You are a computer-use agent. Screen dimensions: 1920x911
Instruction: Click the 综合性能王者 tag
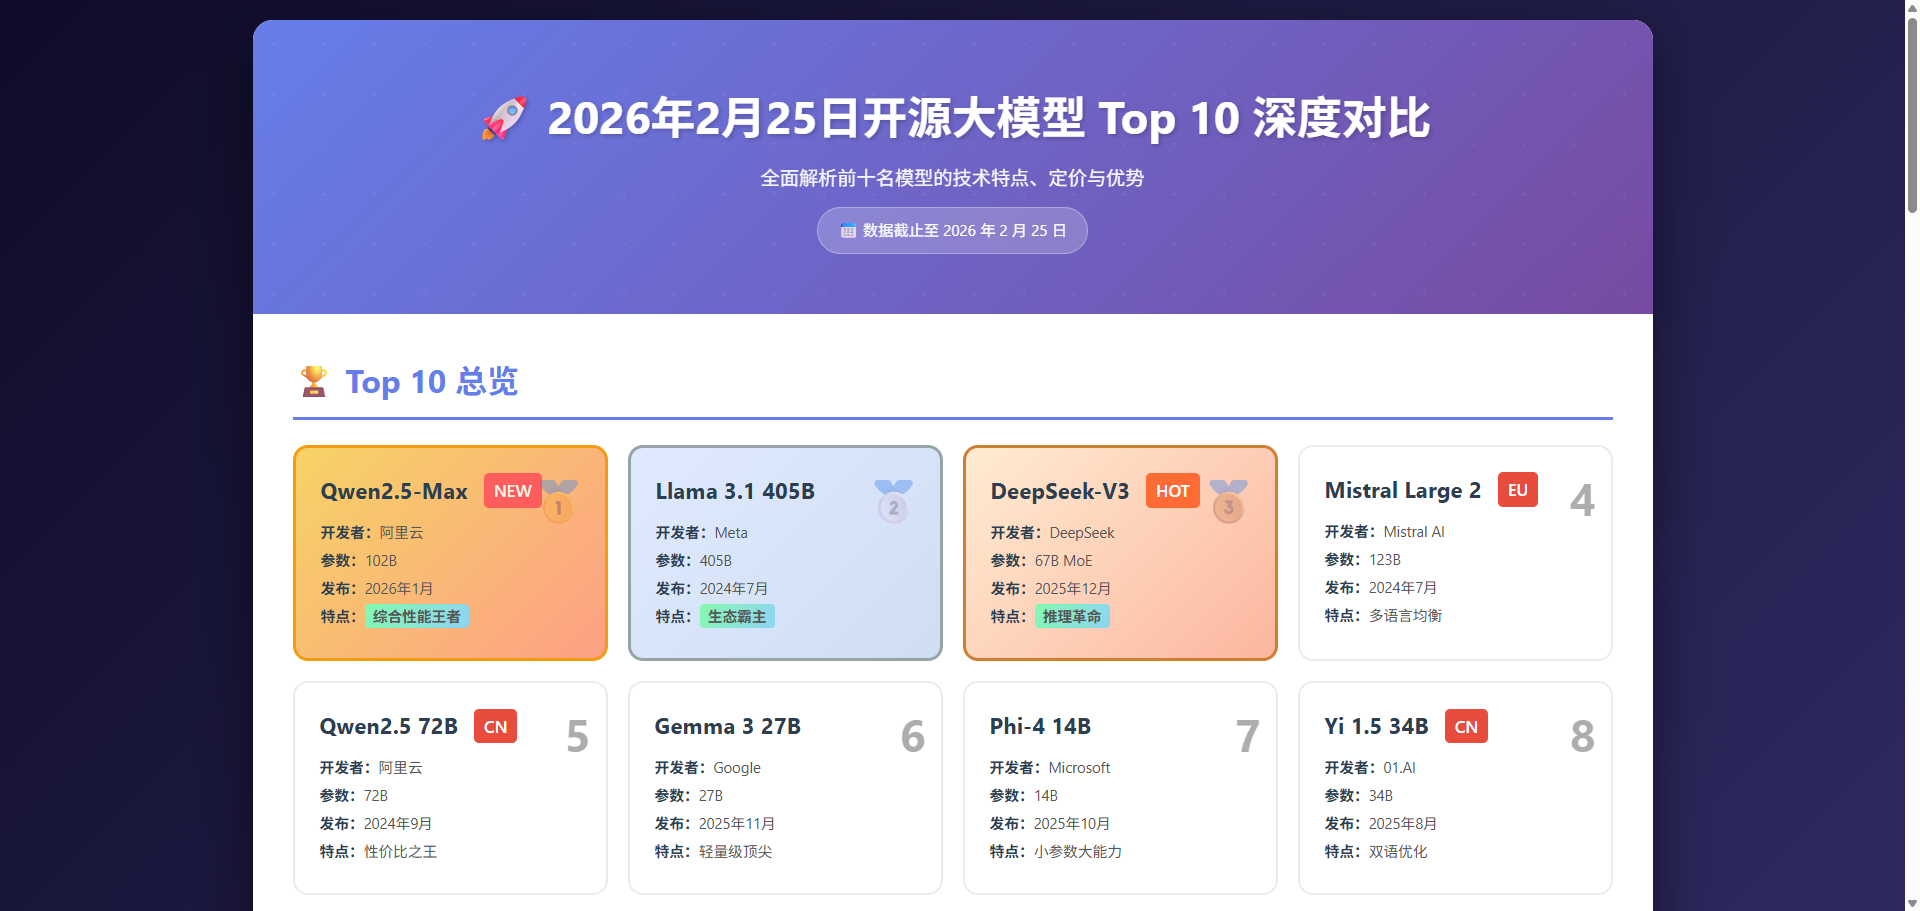tap(417, 617)
